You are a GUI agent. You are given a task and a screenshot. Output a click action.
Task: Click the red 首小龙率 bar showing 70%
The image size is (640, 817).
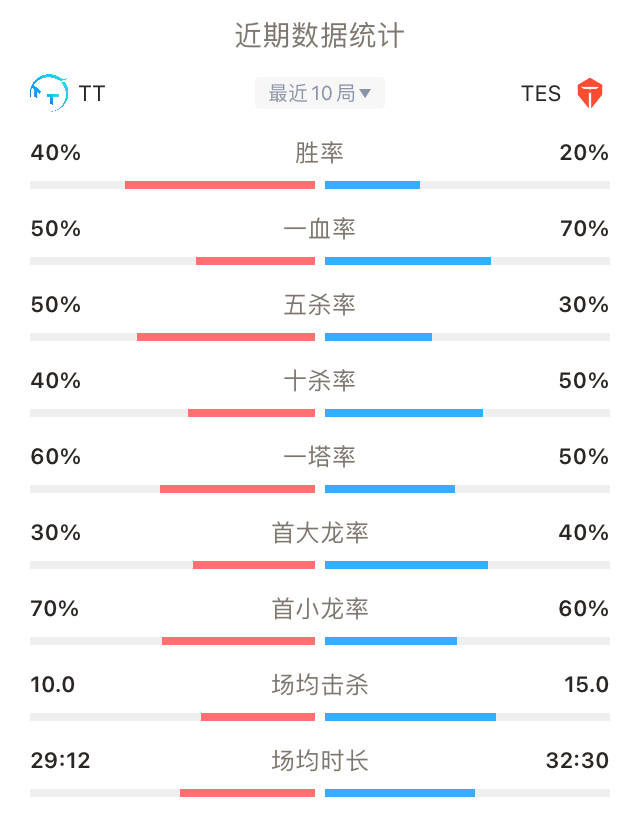pyautogui.click(x=238, y=641)
